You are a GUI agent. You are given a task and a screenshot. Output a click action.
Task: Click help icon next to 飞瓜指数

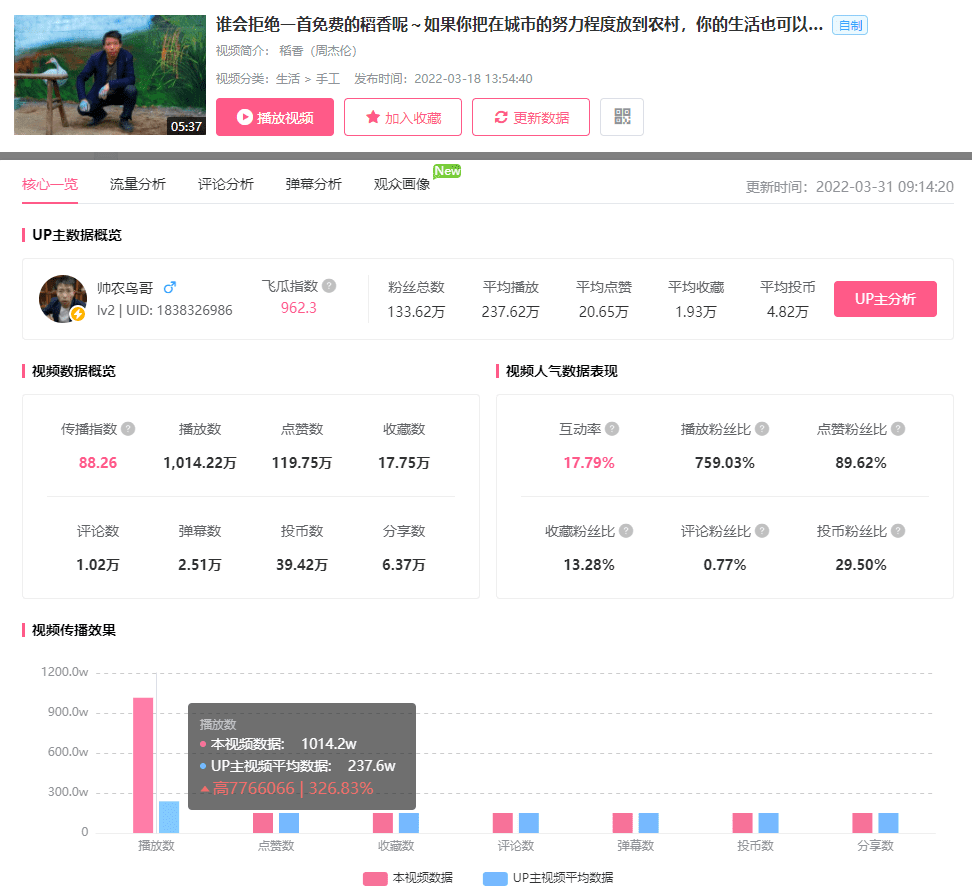click(x=329, y=286)
